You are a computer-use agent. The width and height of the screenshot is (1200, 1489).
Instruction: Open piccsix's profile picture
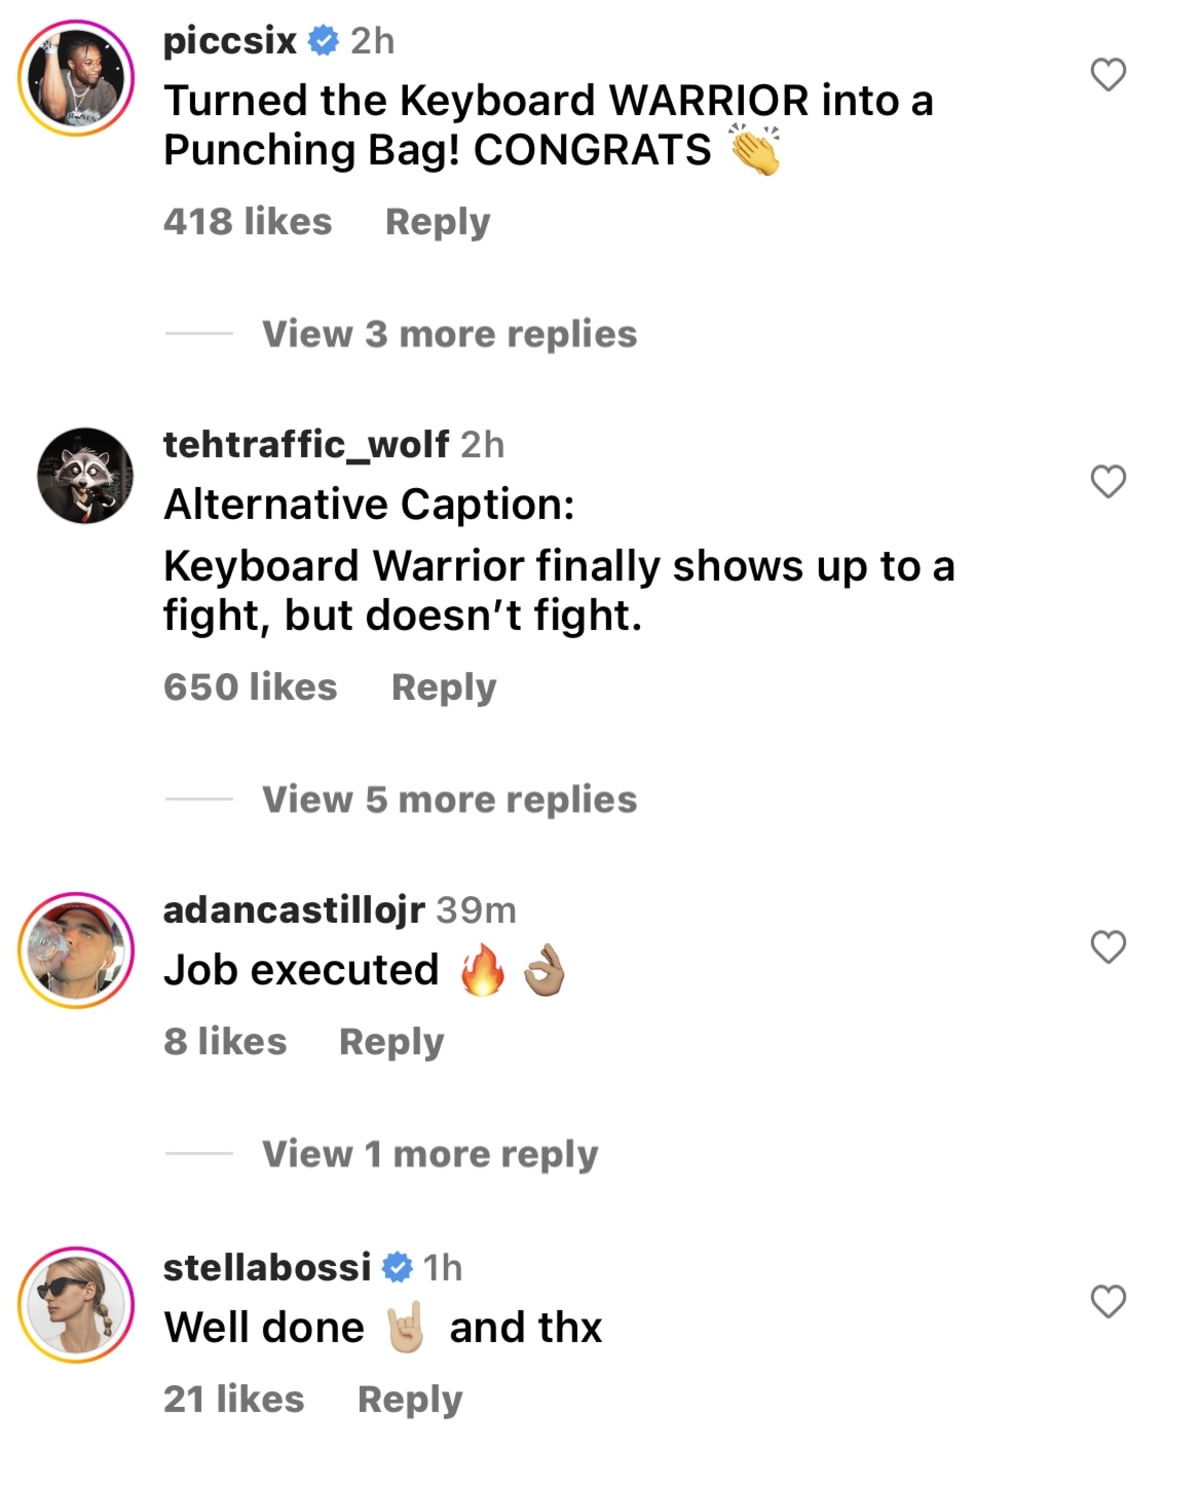tap(76, 78)
